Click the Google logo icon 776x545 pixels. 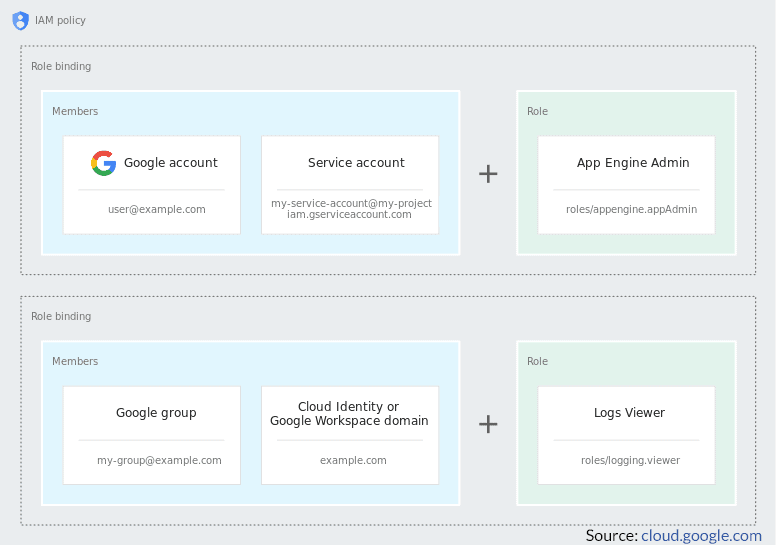103,163
